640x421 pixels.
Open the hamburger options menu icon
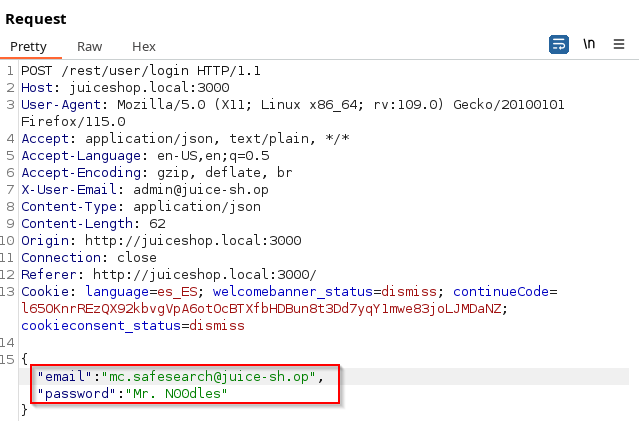(619, 44)
